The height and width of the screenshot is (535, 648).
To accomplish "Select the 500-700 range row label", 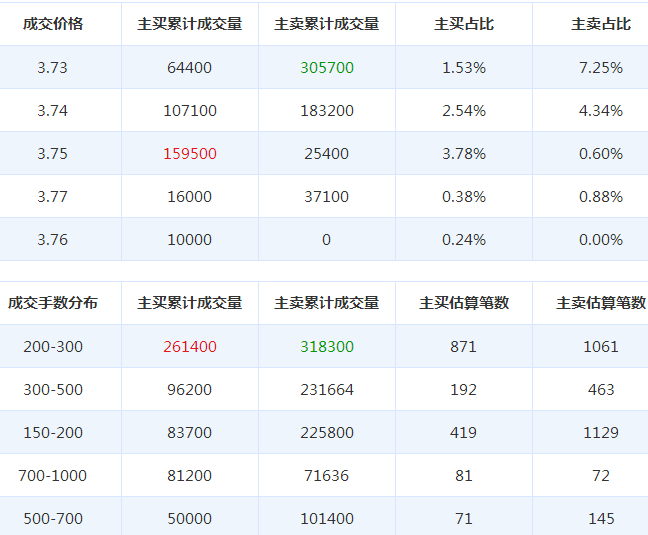I will click(x=53, y=518).
